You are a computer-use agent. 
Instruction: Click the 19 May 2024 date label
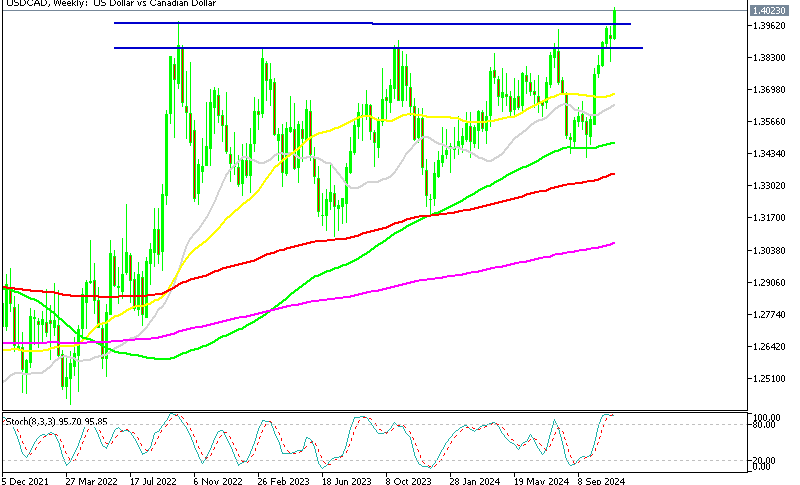click(x=541, y=480)
